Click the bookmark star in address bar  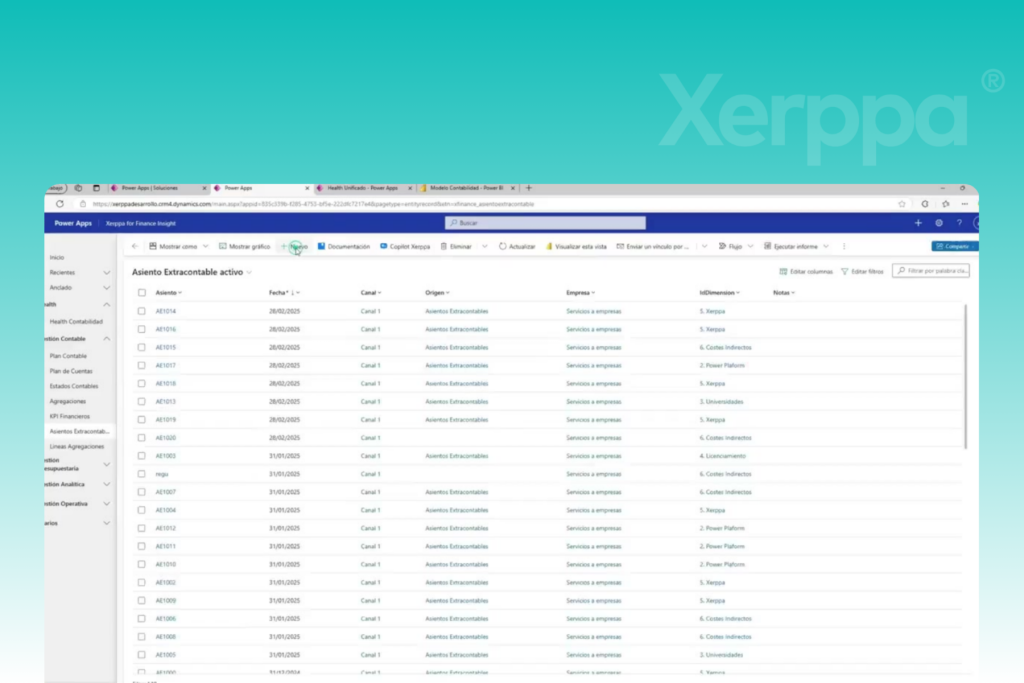tap(902, 204)
